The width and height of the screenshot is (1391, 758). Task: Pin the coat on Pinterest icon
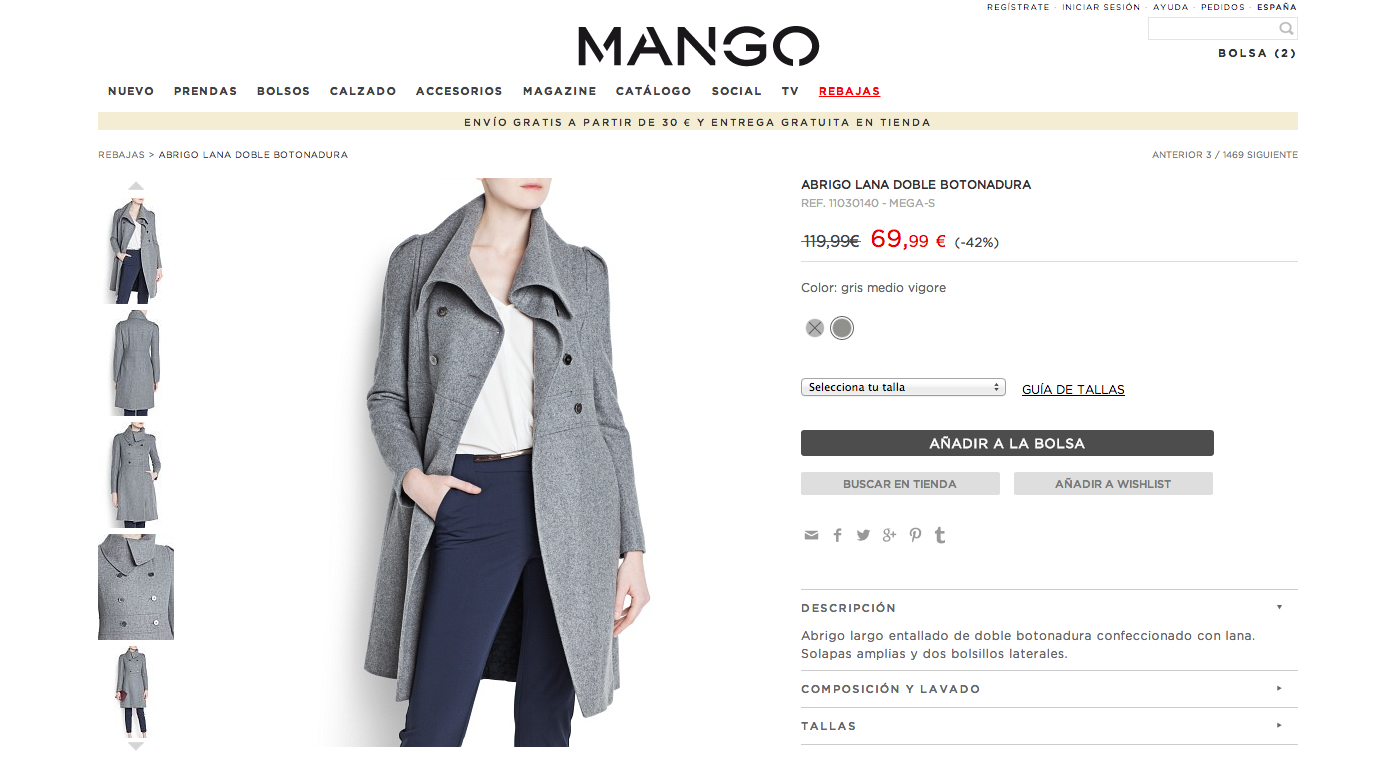click(x=915, y=535)
